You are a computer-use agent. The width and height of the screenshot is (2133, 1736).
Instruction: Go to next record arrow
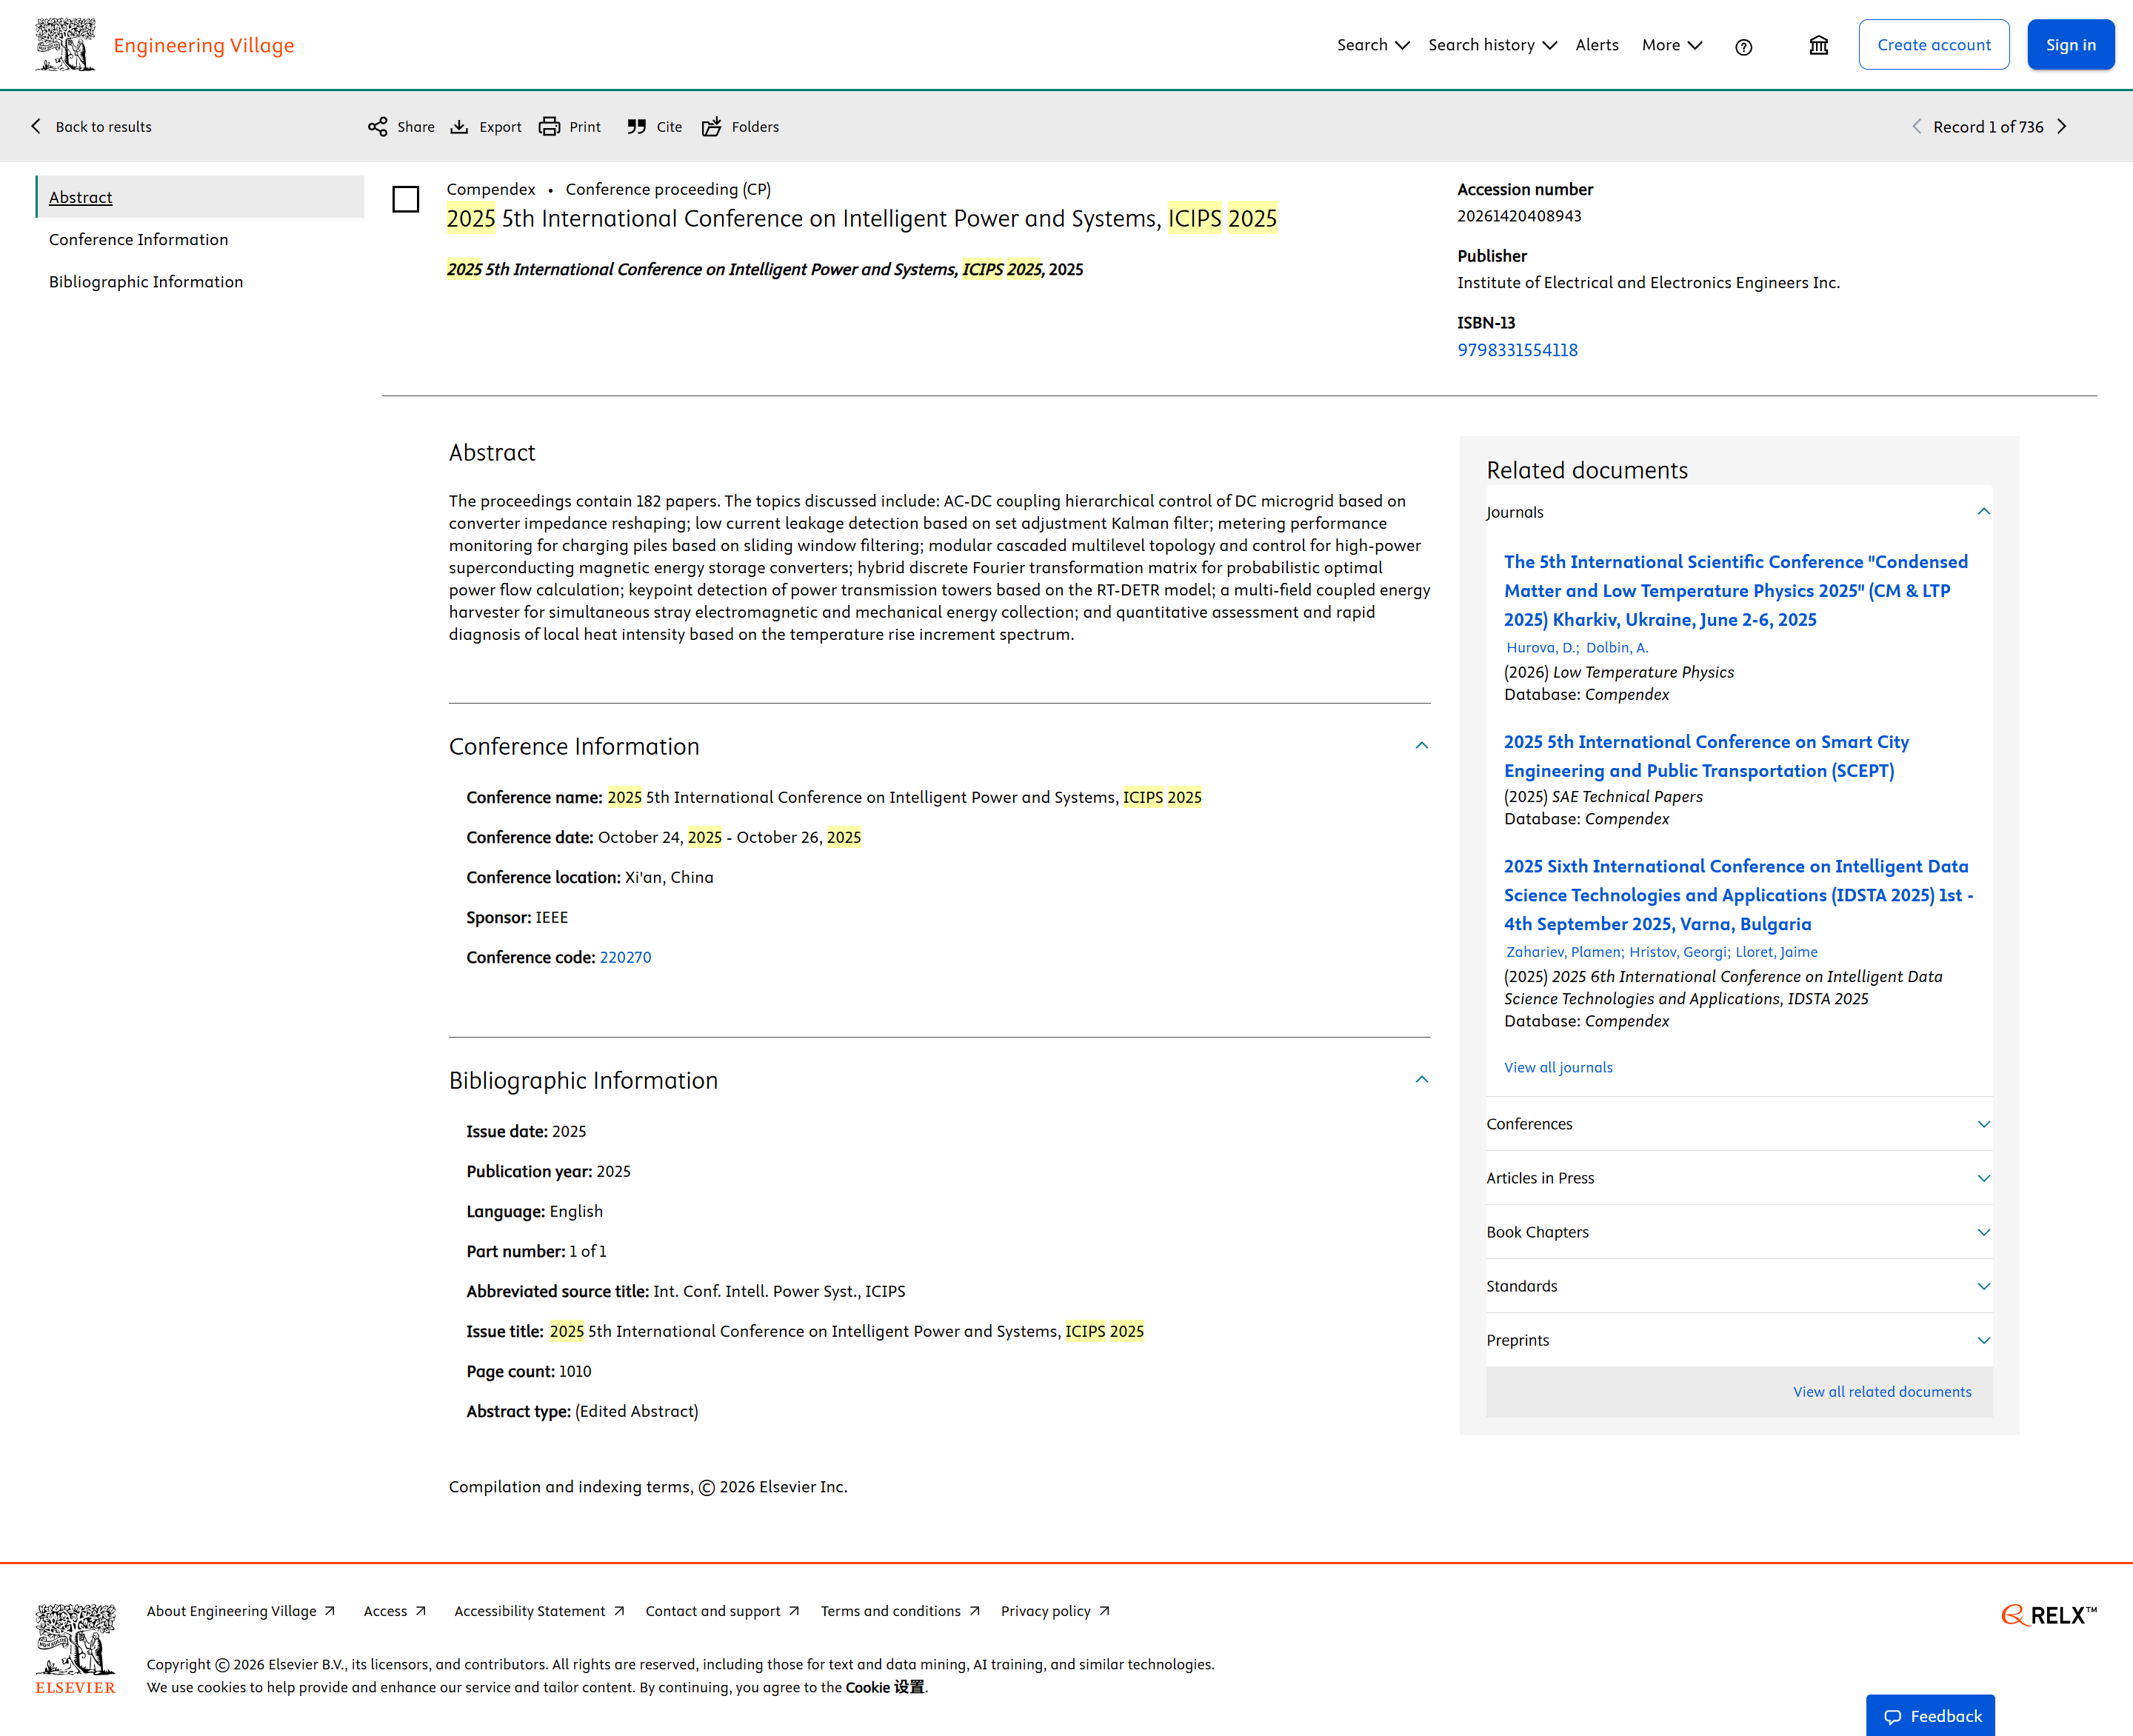click(x=2061, y=127)
